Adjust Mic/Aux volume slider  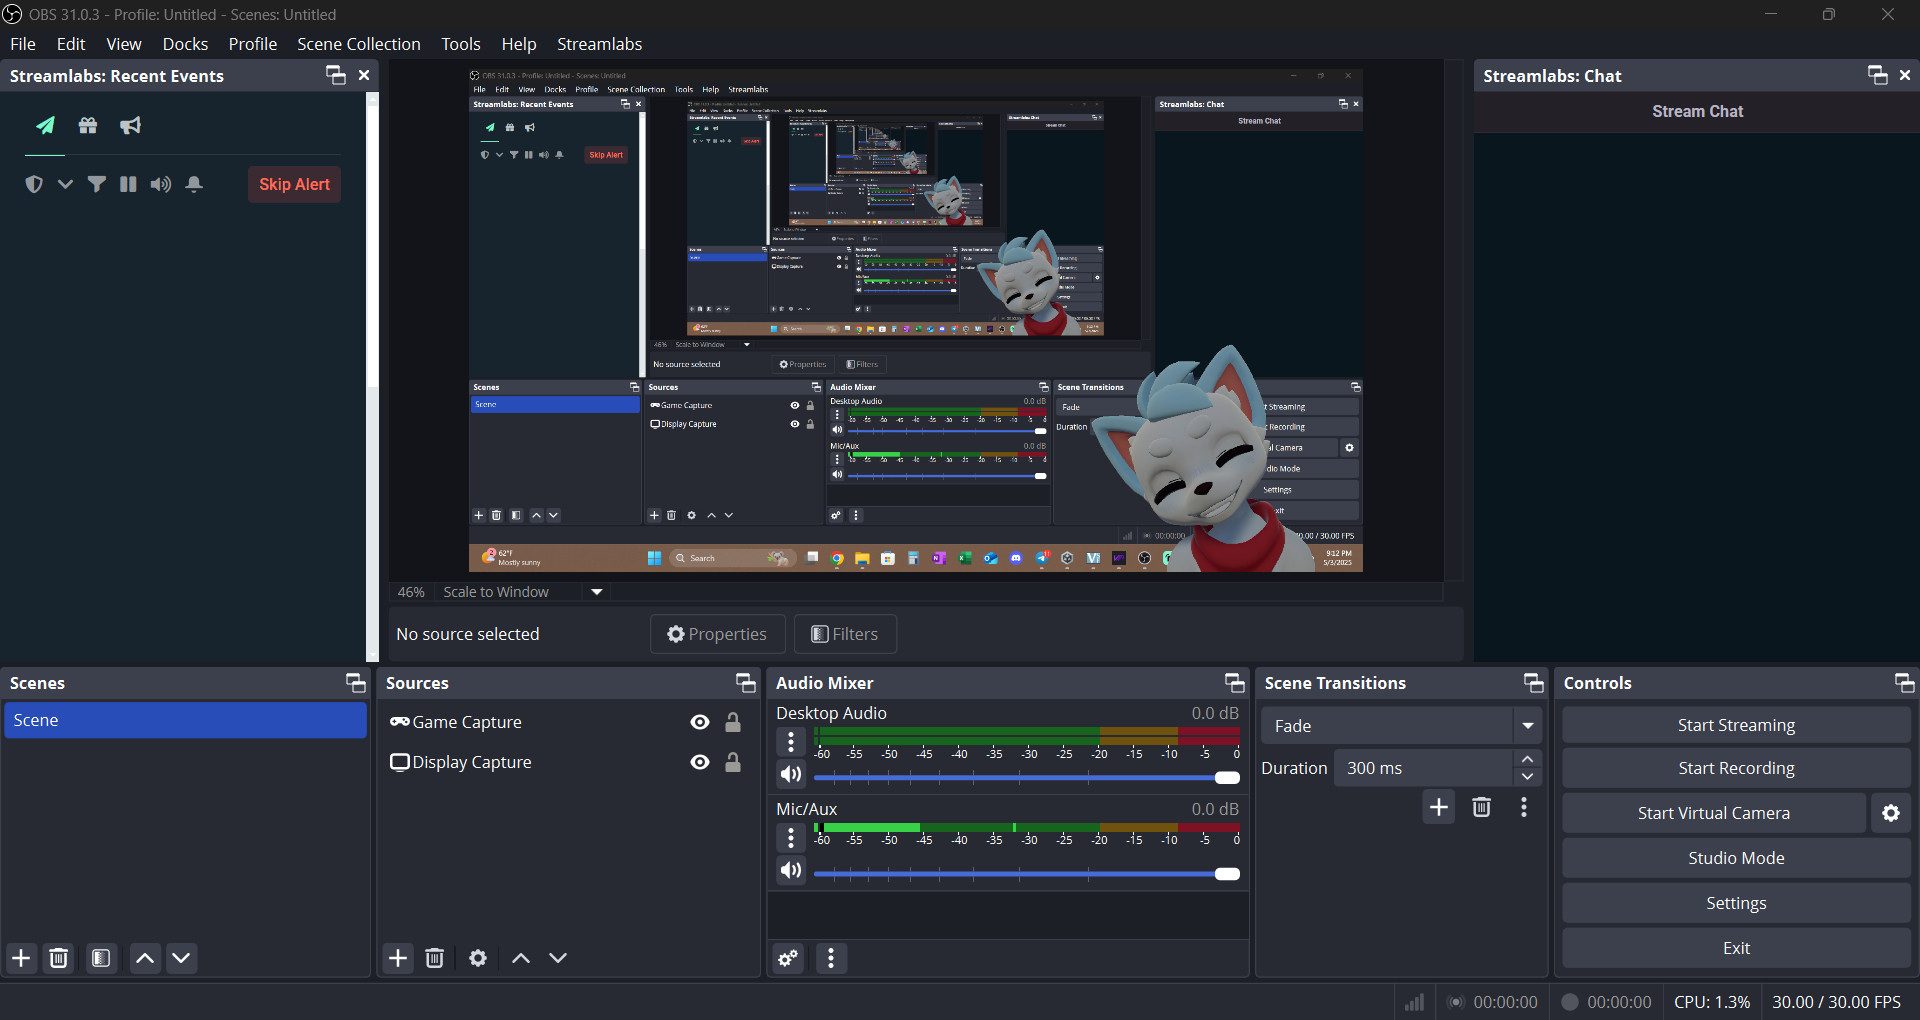pos(1027,874)
